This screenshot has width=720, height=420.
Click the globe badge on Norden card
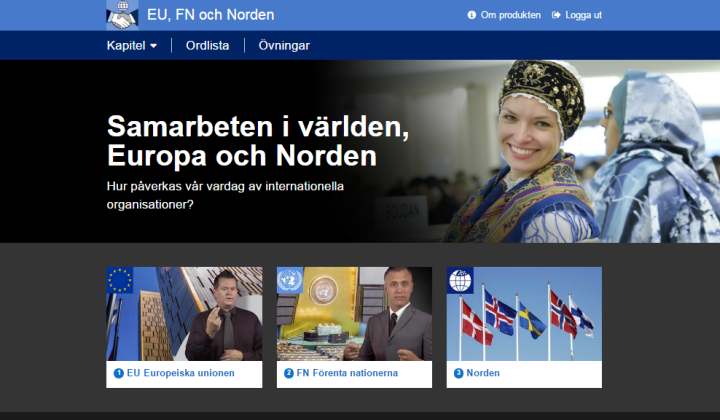pyautogui.click(x=460, y=280)
